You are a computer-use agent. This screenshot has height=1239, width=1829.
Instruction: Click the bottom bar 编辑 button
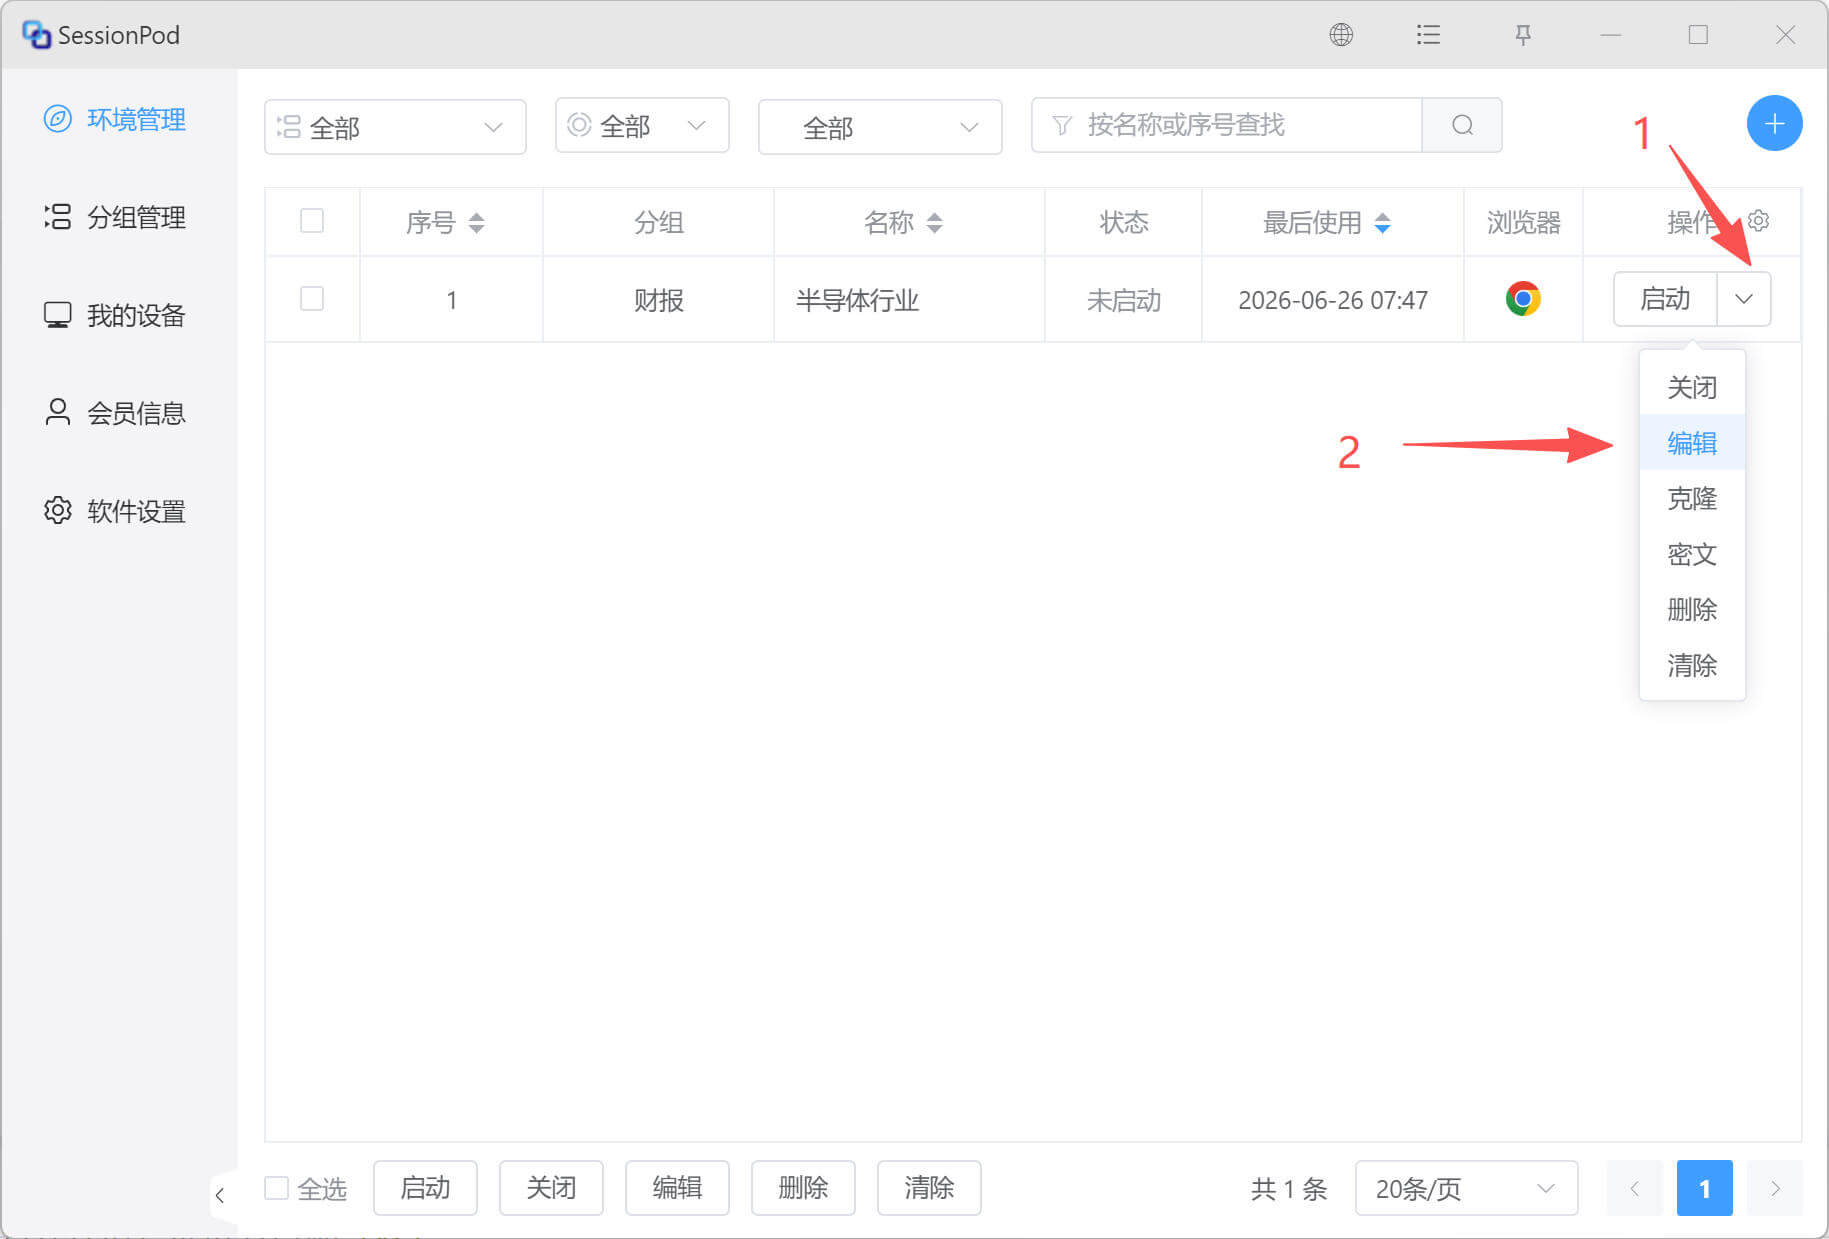(x=677, y=1188)
